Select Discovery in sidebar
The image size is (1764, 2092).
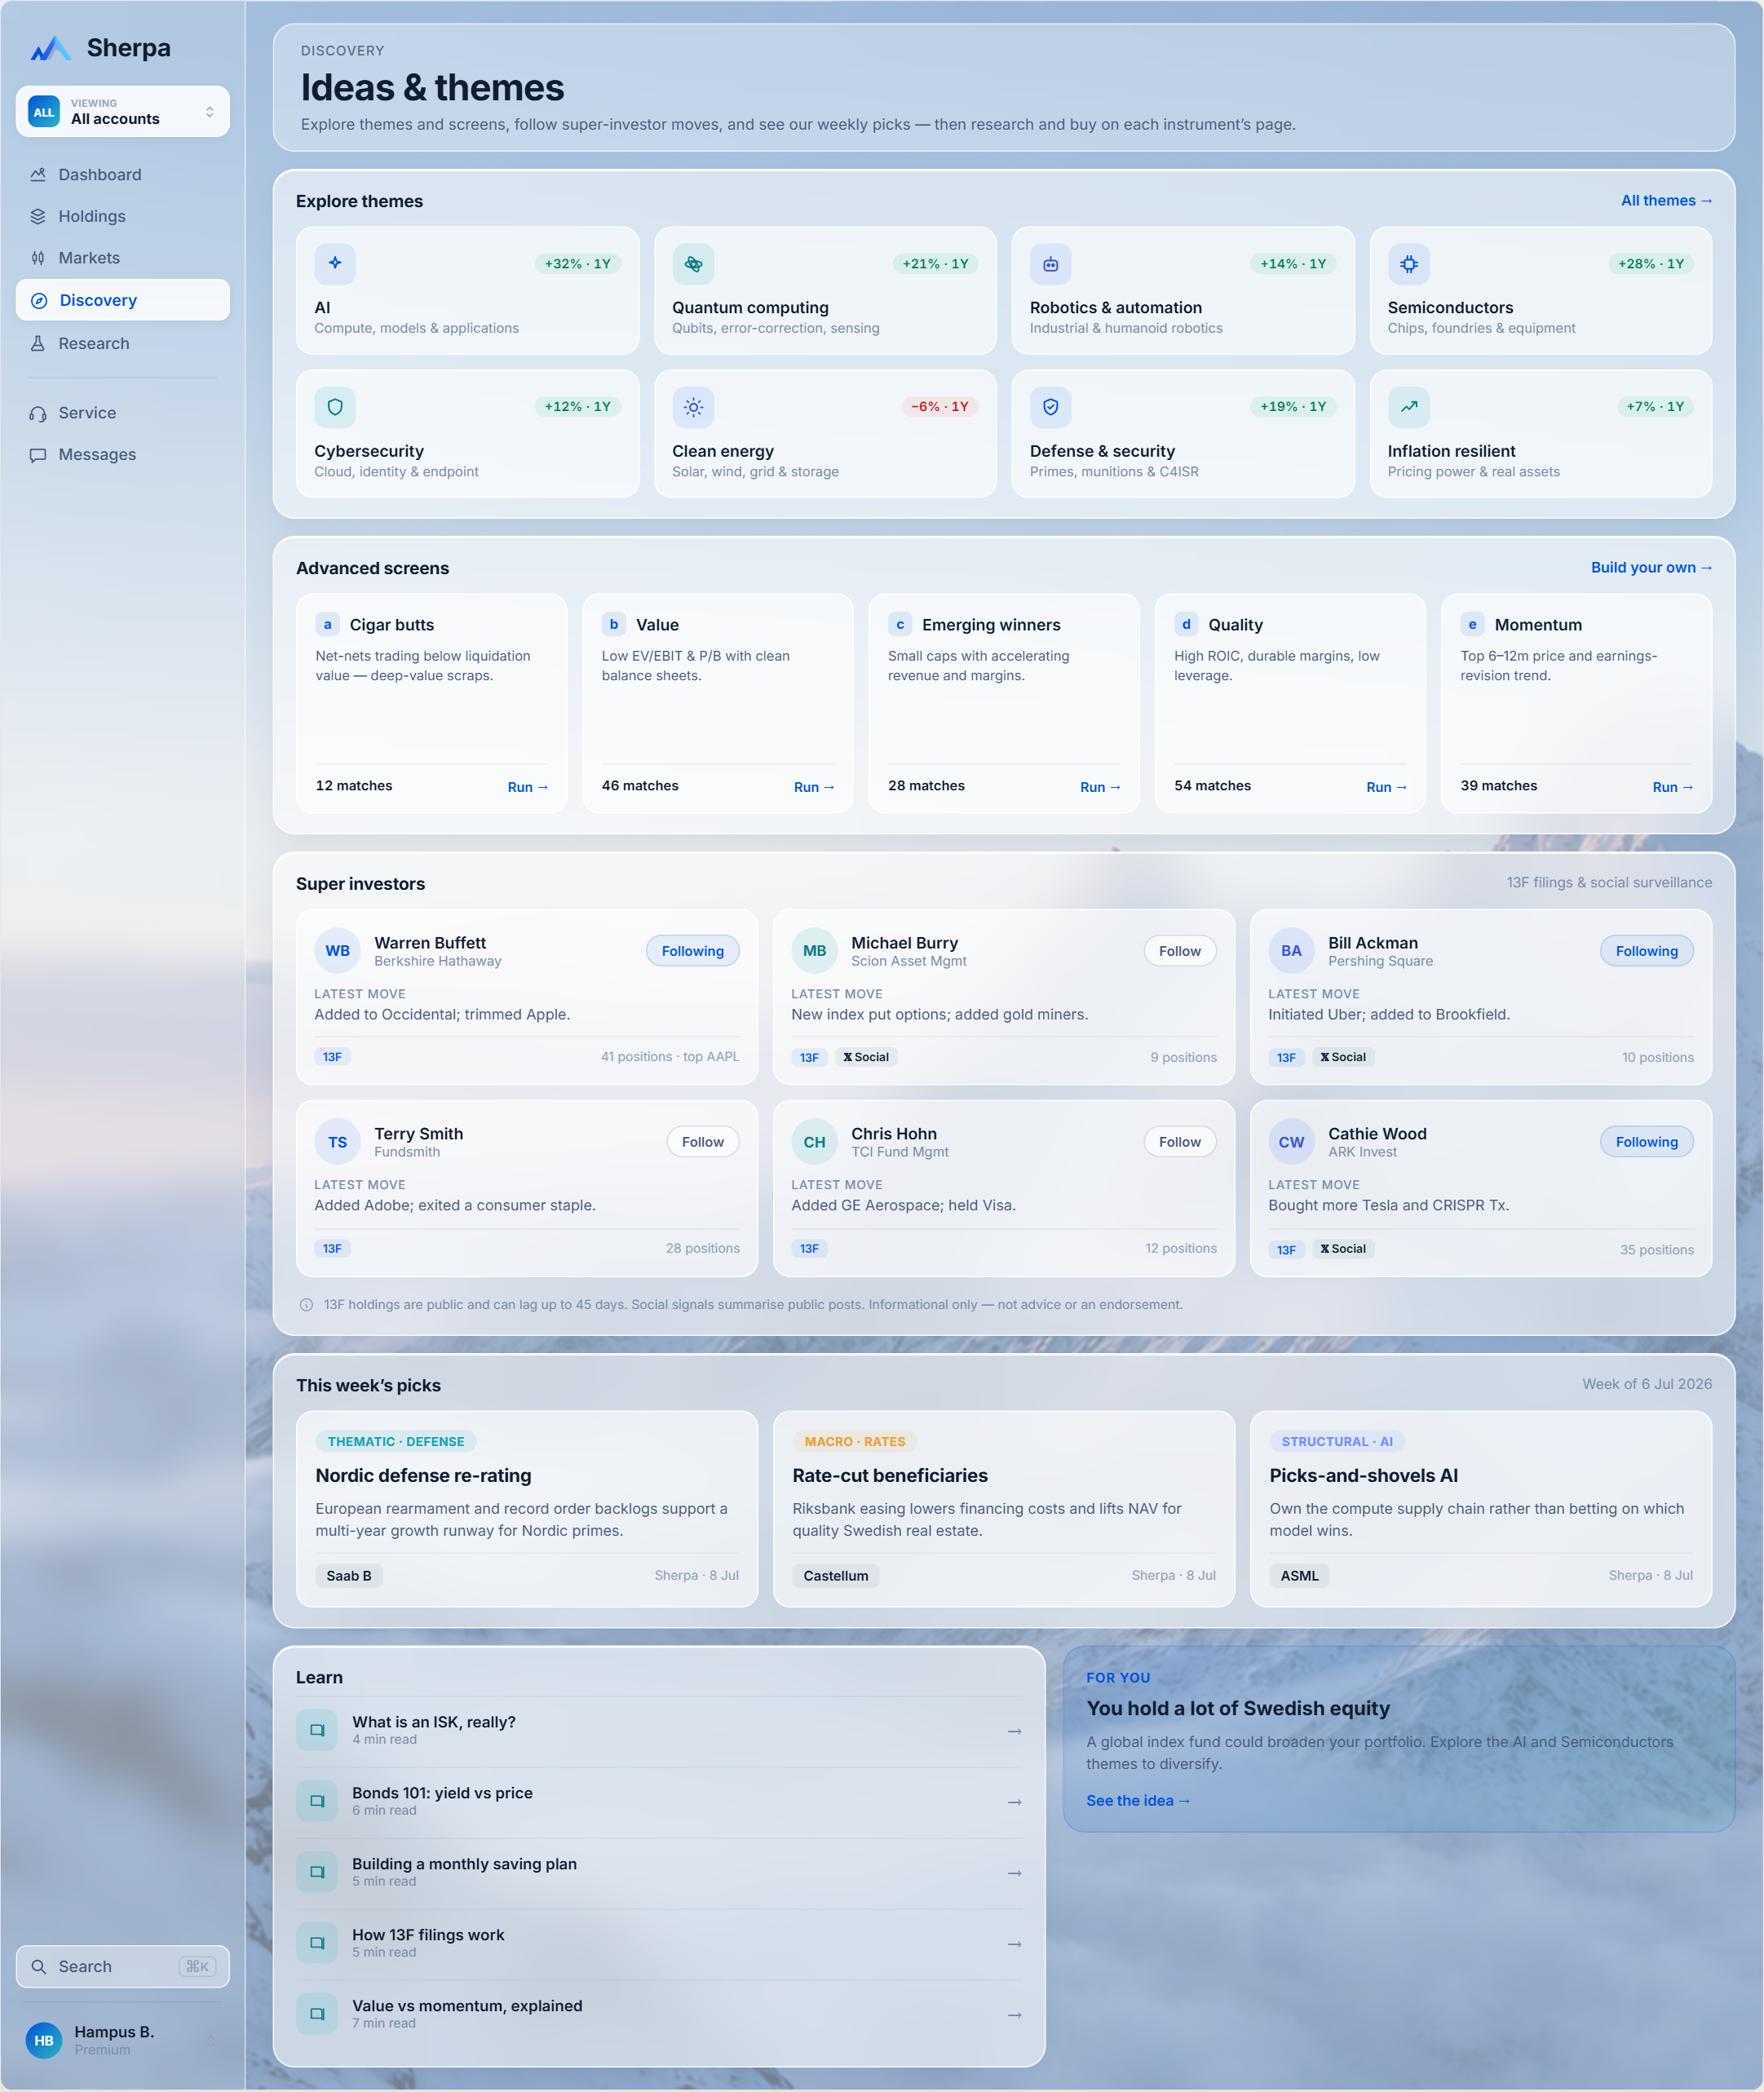point(123,300)
